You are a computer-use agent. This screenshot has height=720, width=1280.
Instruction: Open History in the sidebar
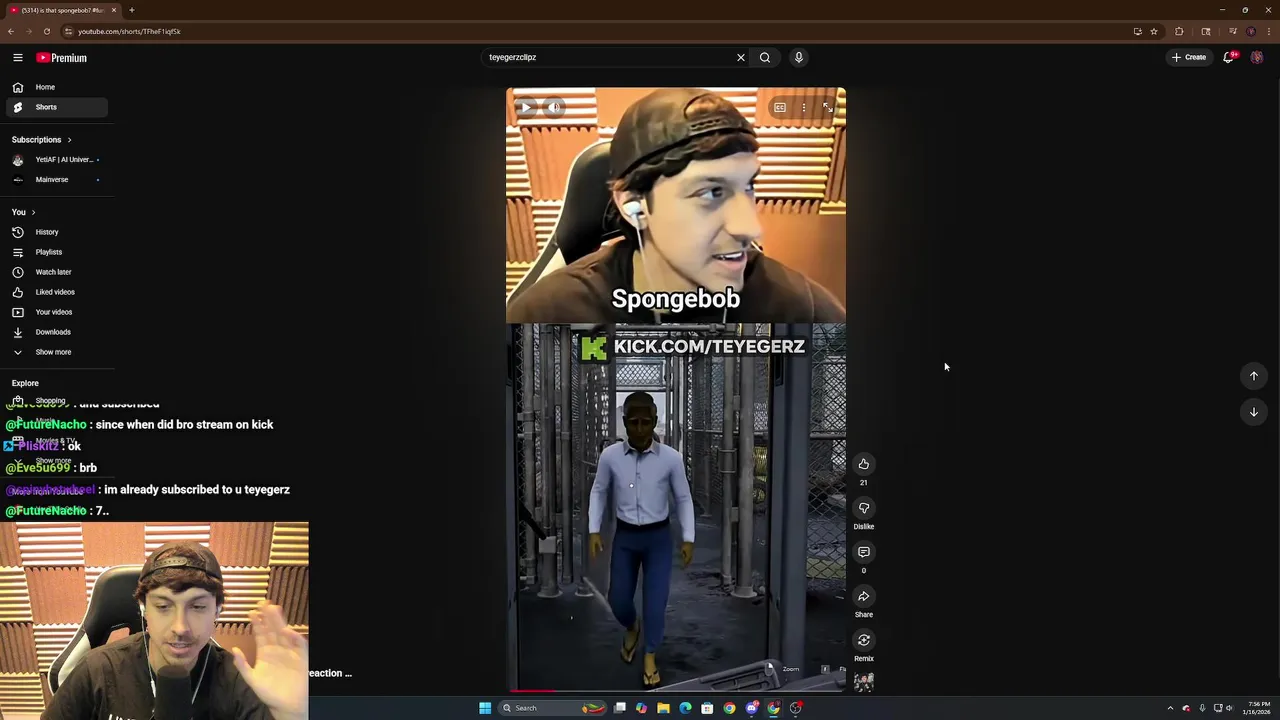(x=56, y=232)
